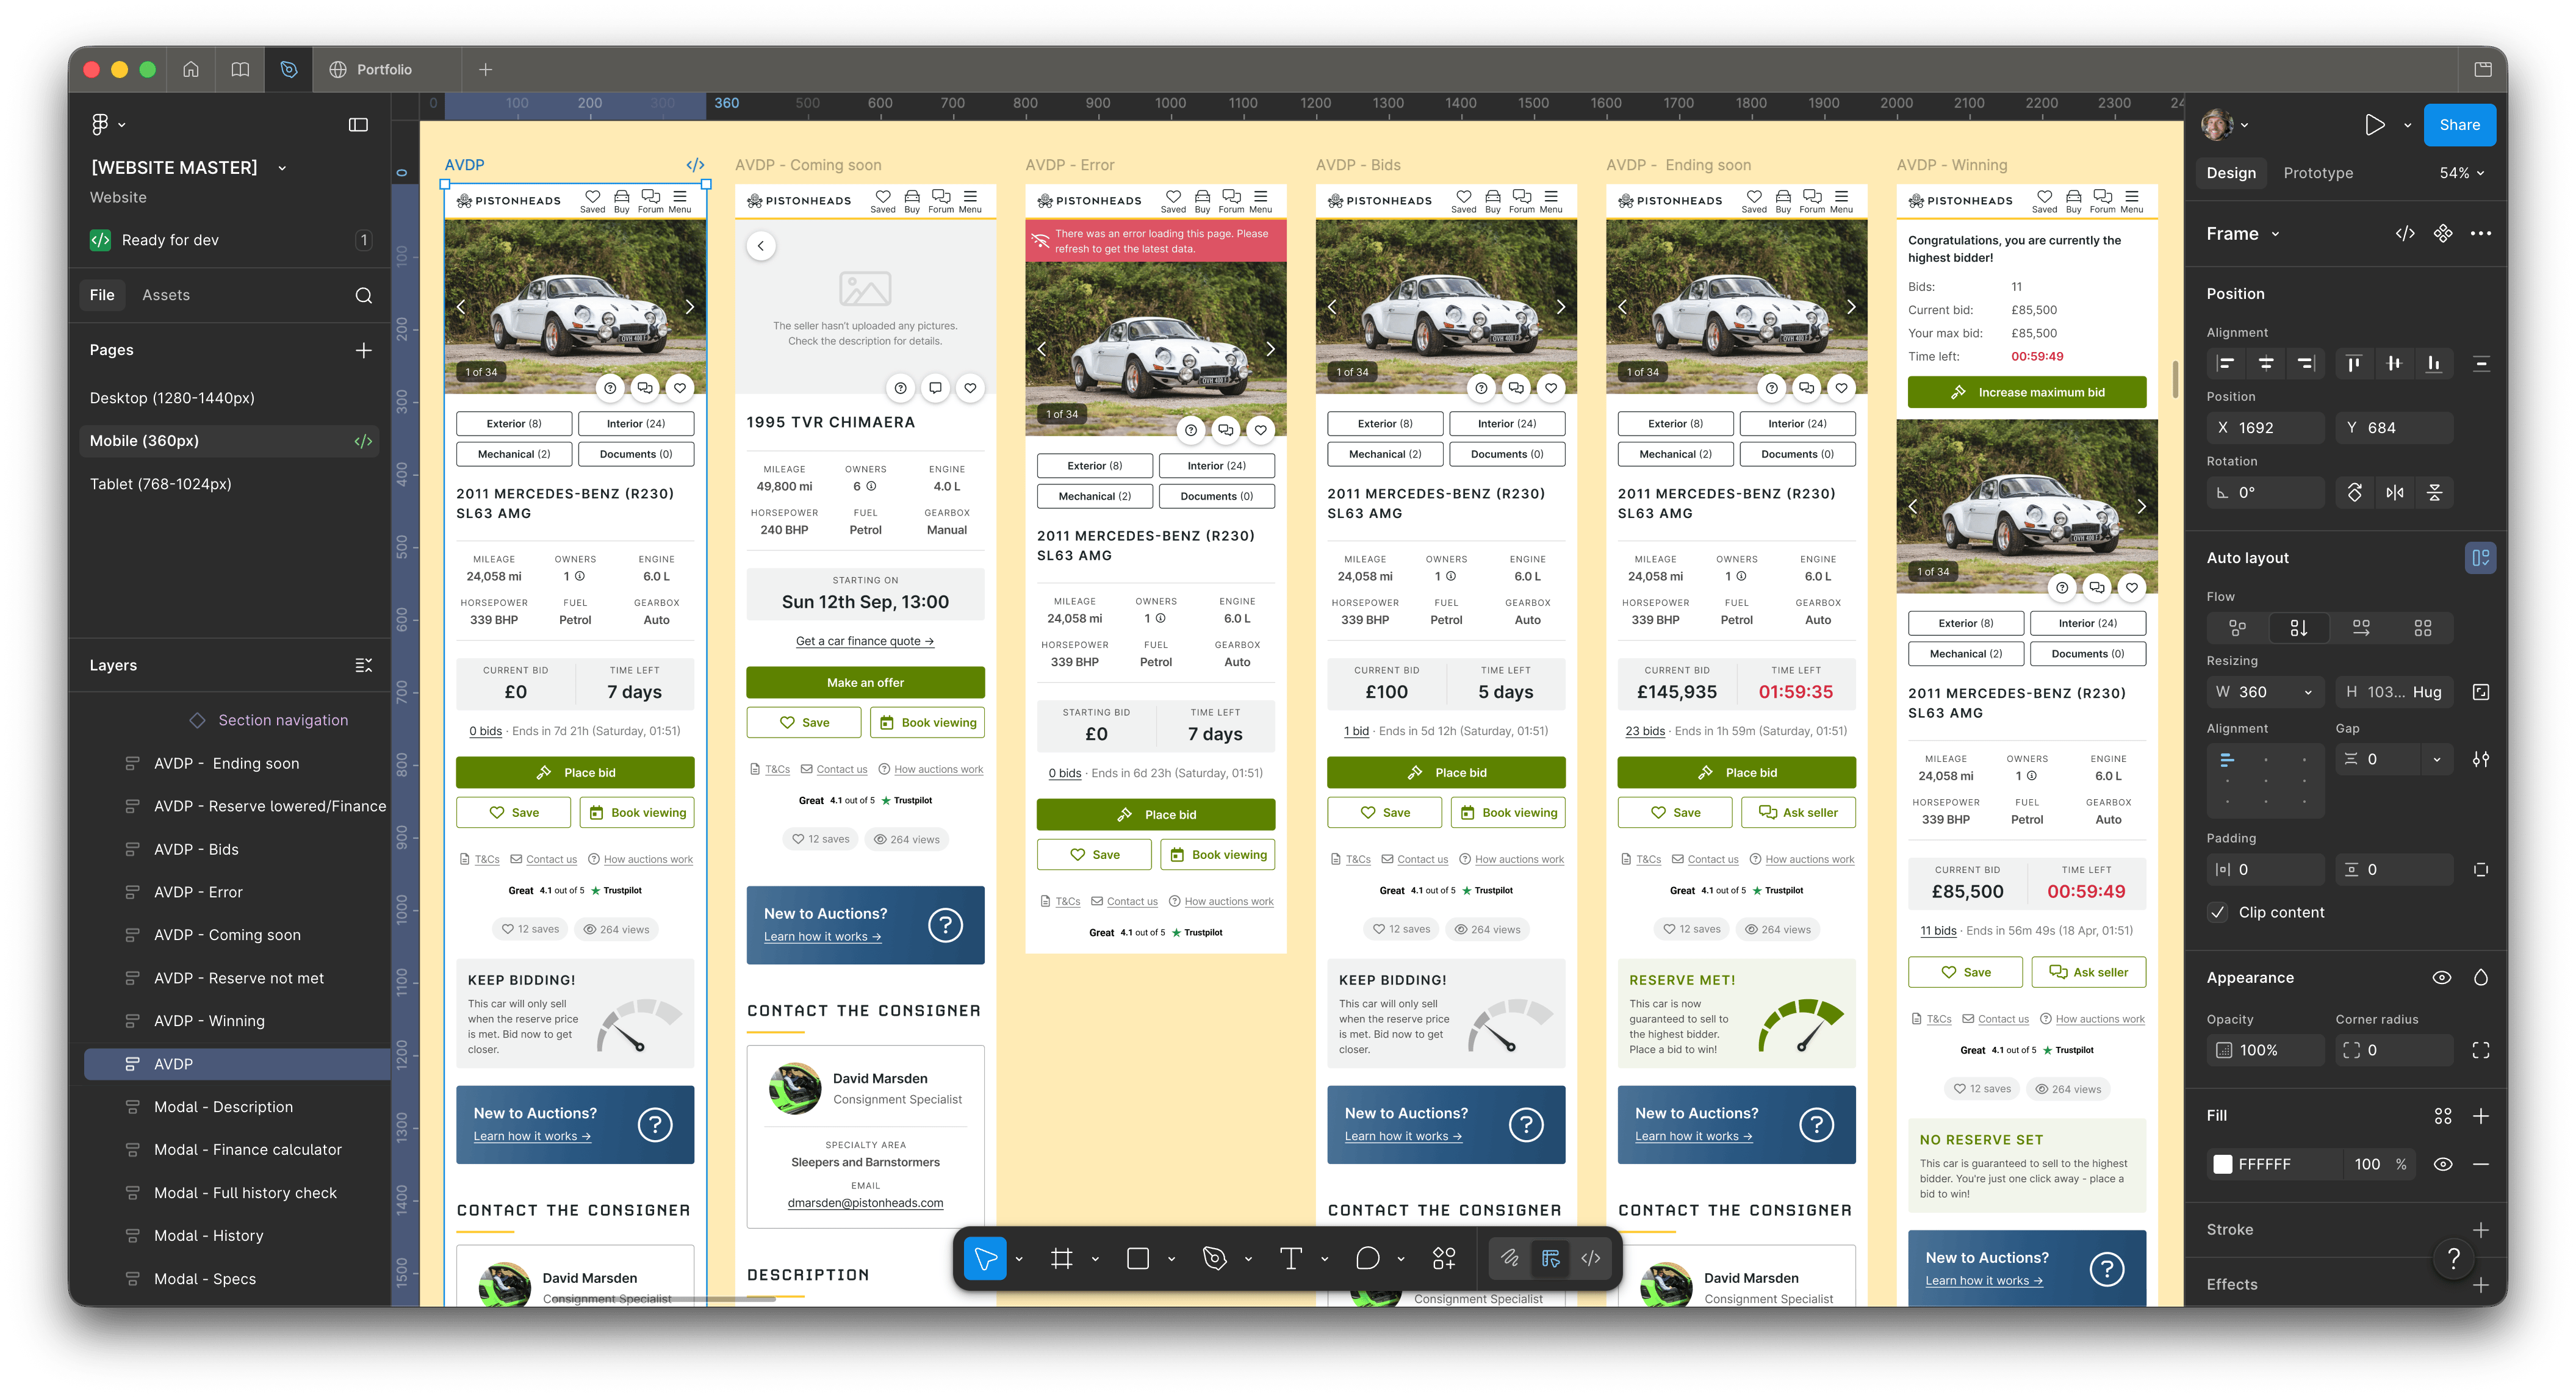2576x1397 pixels.
Task: Click the align bottom icon
Action: (x=2433, y=363)
